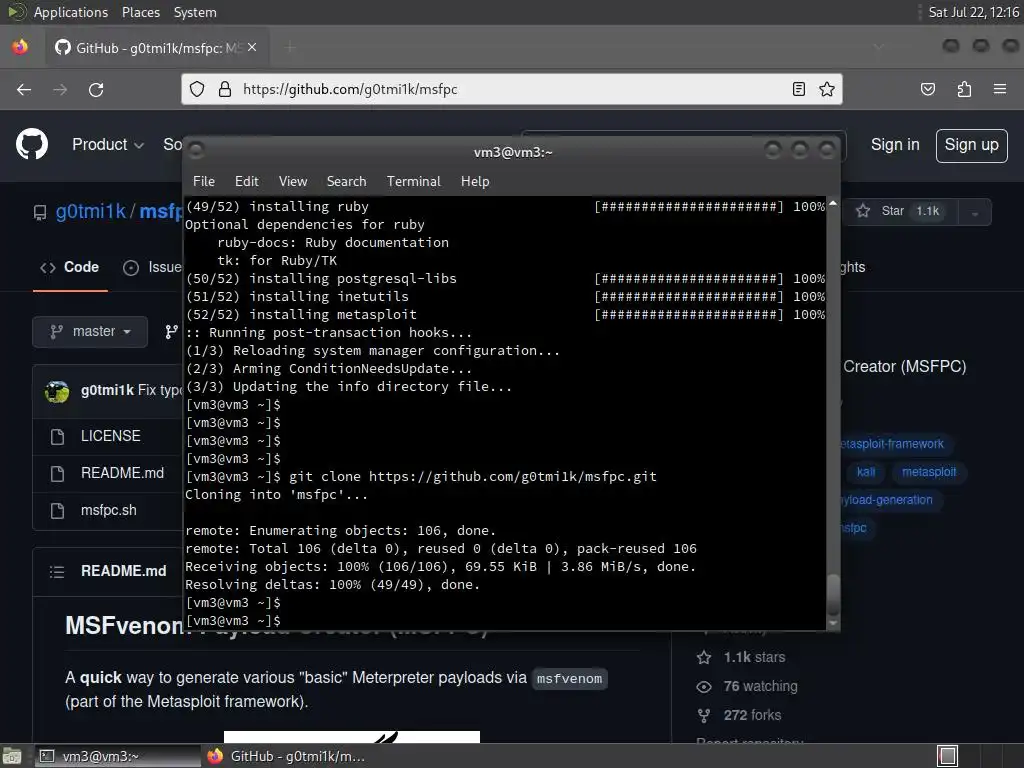The image size is (1024, 768).
Task: Expand the Product dropdown in GitHub header
Action: point(108,144)
